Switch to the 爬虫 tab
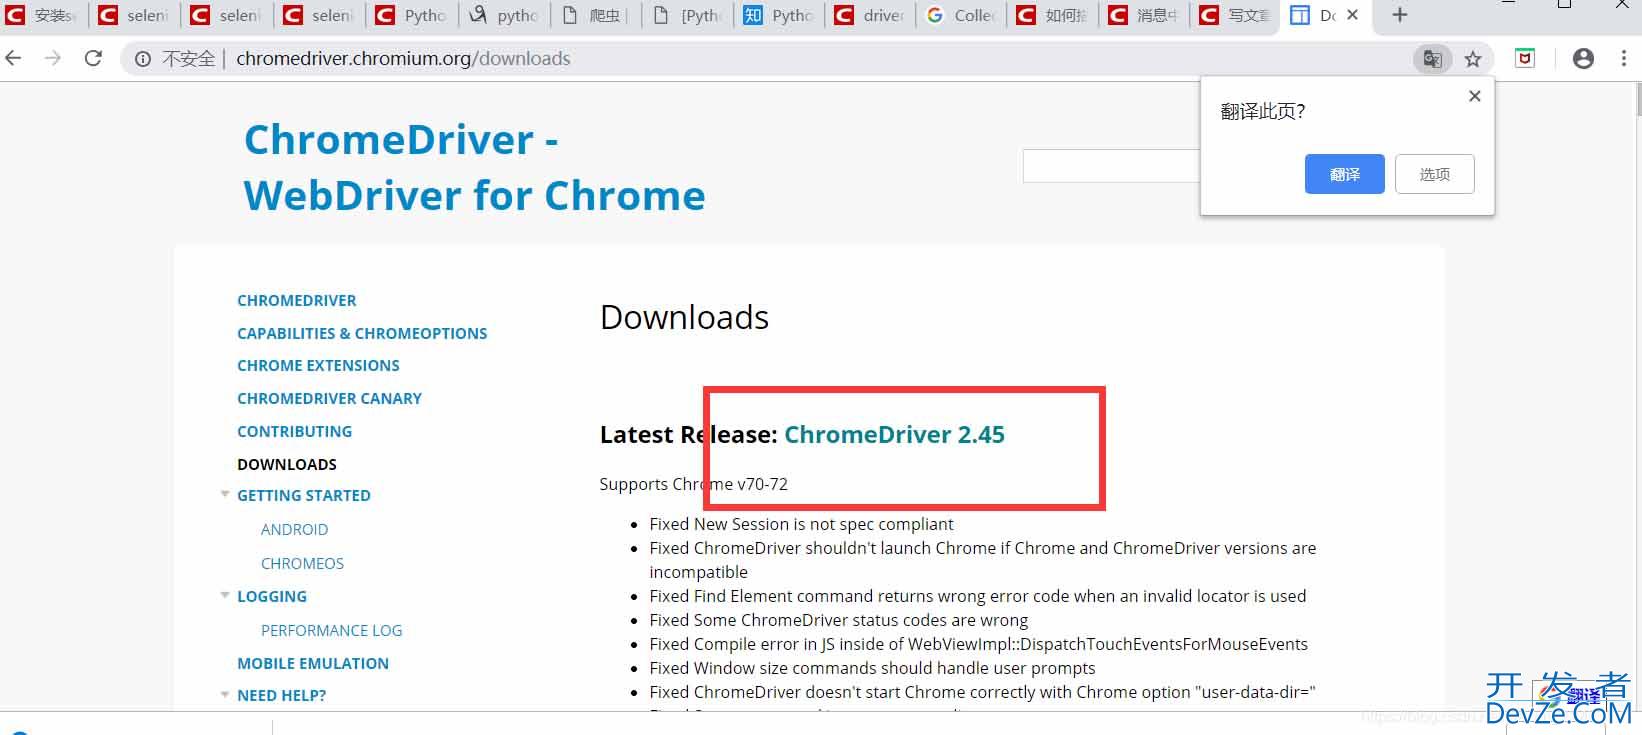This screenshot has width=1642, height=735. tap(595, 15)
